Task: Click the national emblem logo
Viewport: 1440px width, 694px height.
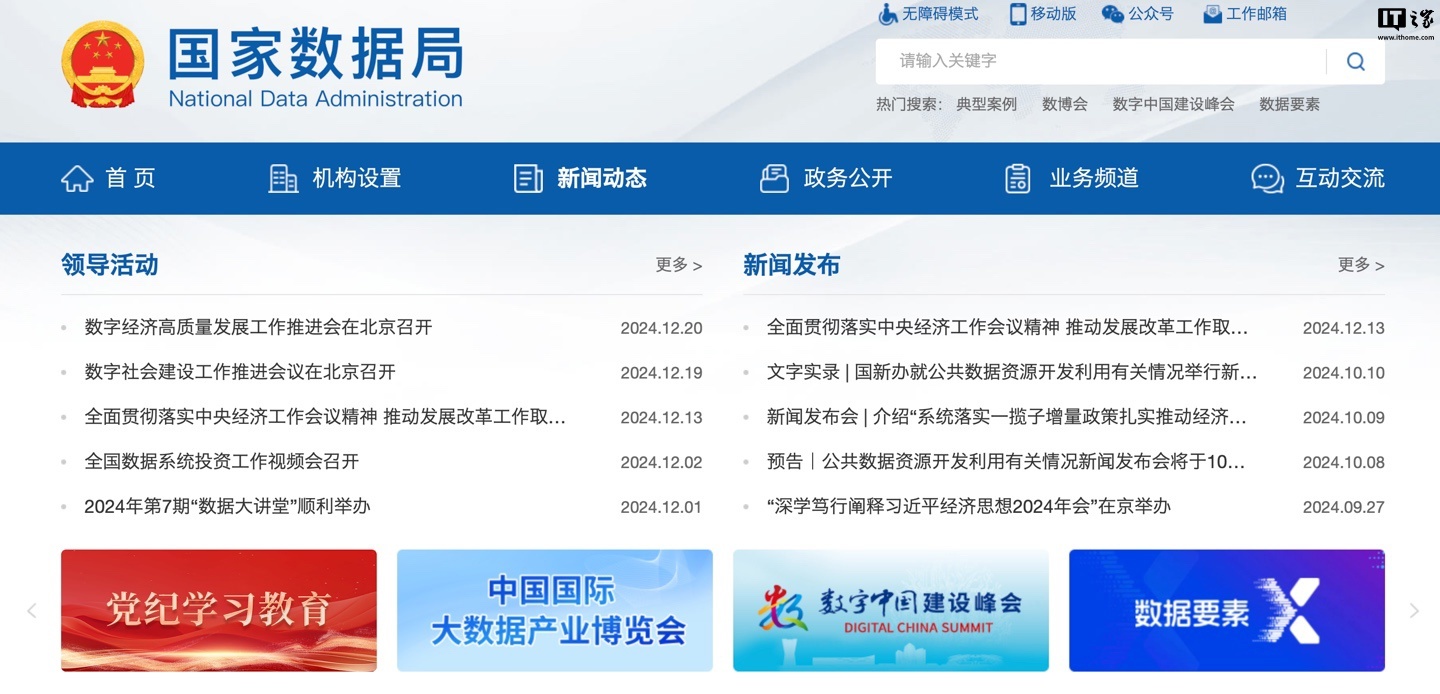Action: (x=103, y=65)
